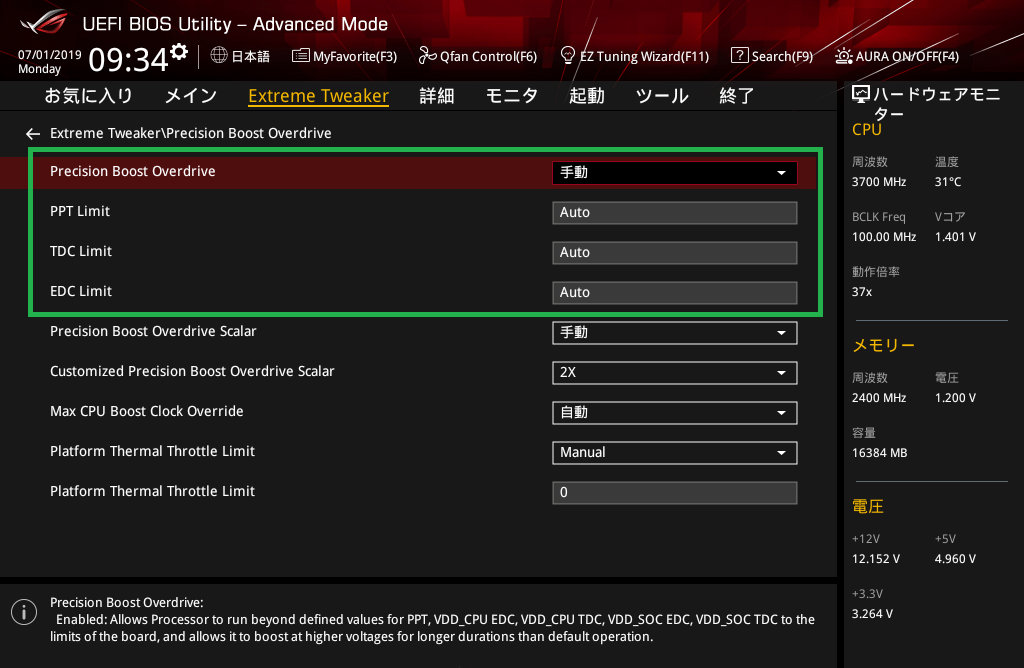
Task: Click the EDC Limit label
Action: [x=81, y=291]
